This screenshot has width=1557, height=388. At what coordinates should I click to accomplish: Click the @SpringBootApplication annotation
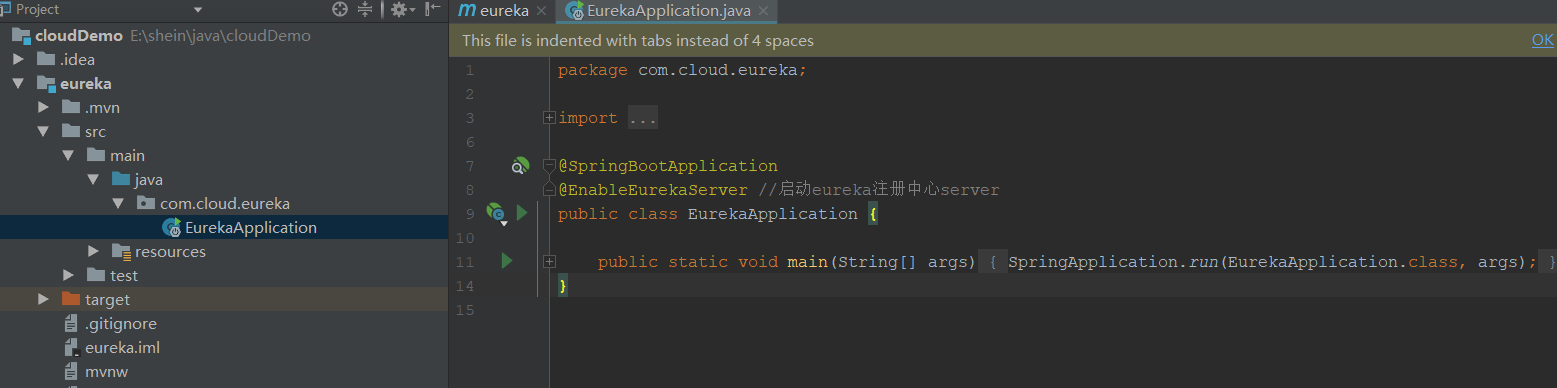(x=667, y=166)
